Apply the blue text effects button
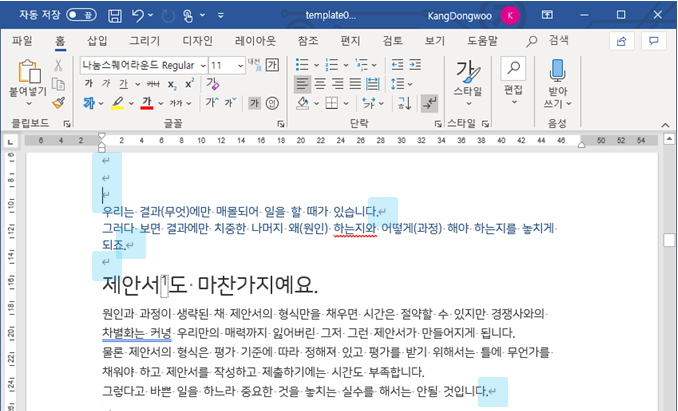This screenshot has width=678, height=411. [89, 103]
